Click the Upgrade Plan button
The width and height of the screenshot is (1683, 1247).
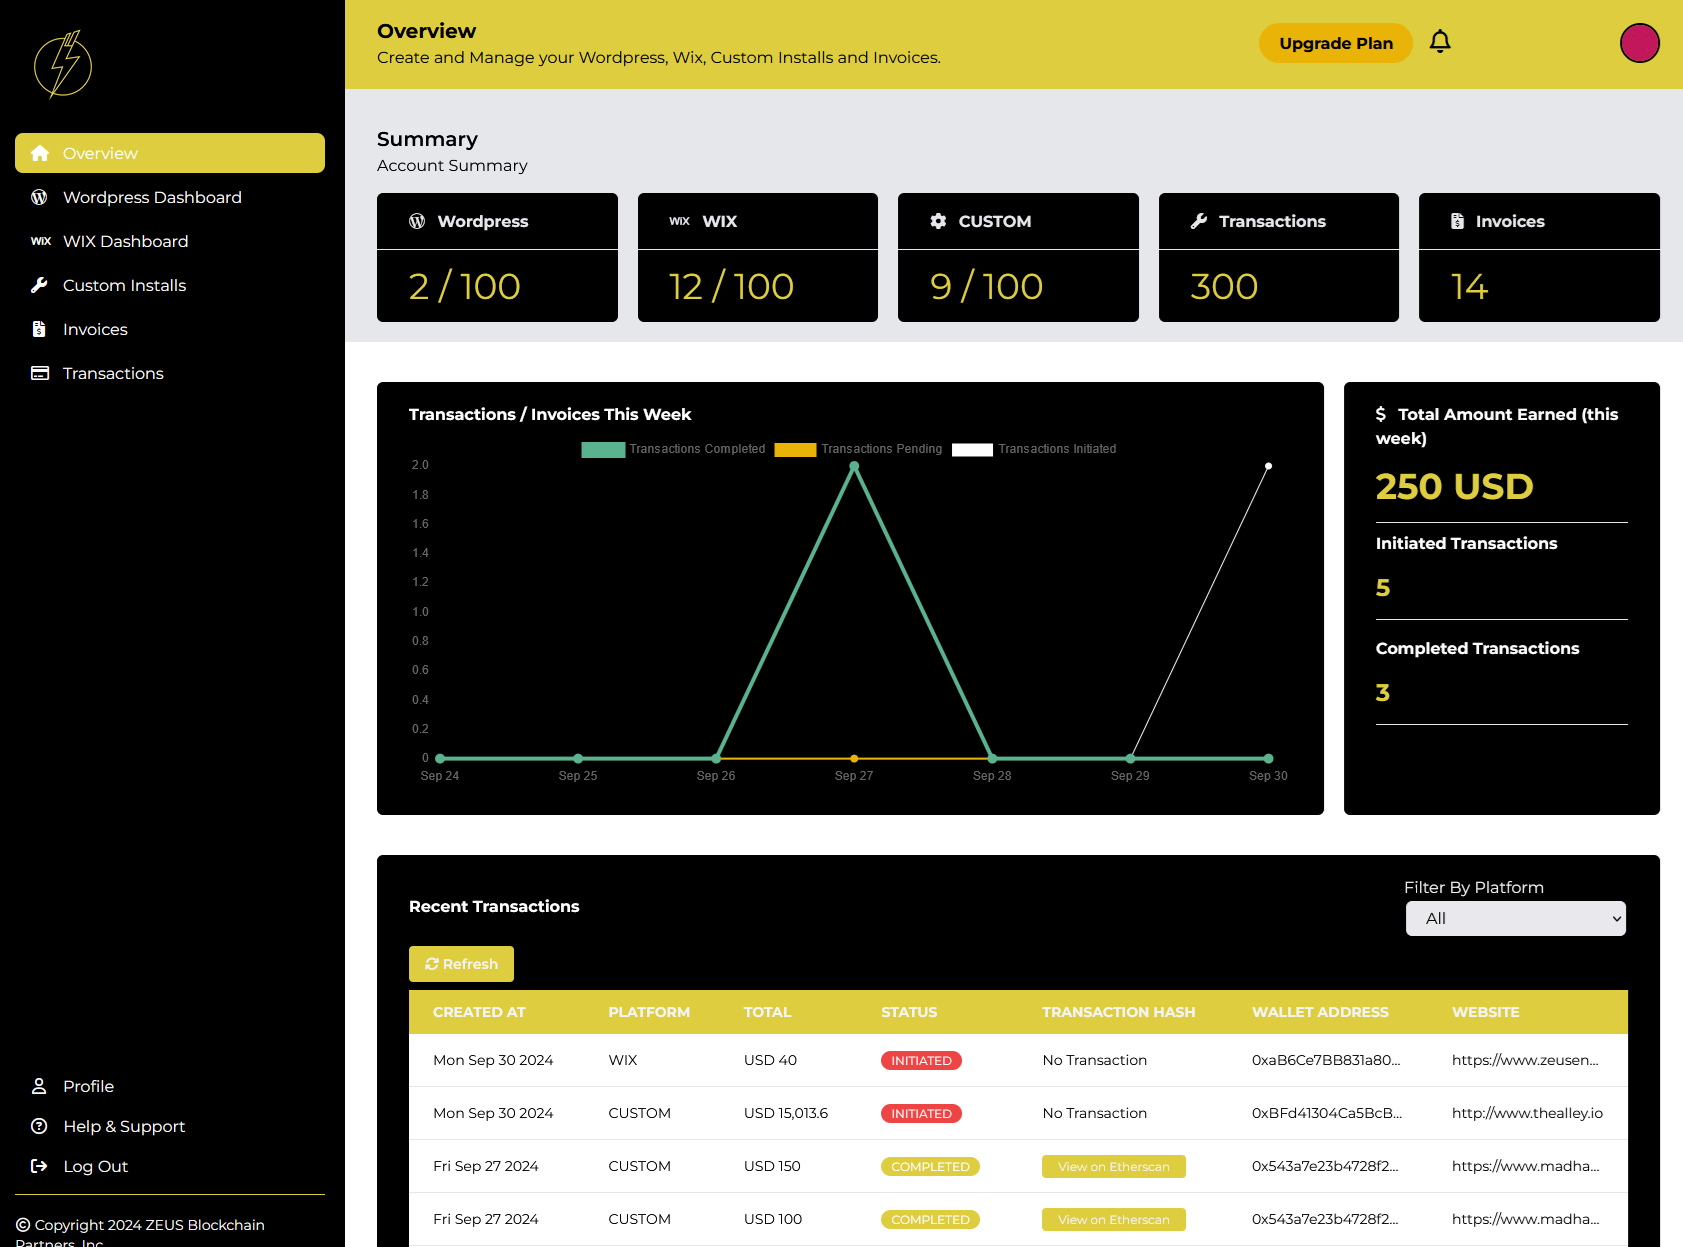(1335, 43)
